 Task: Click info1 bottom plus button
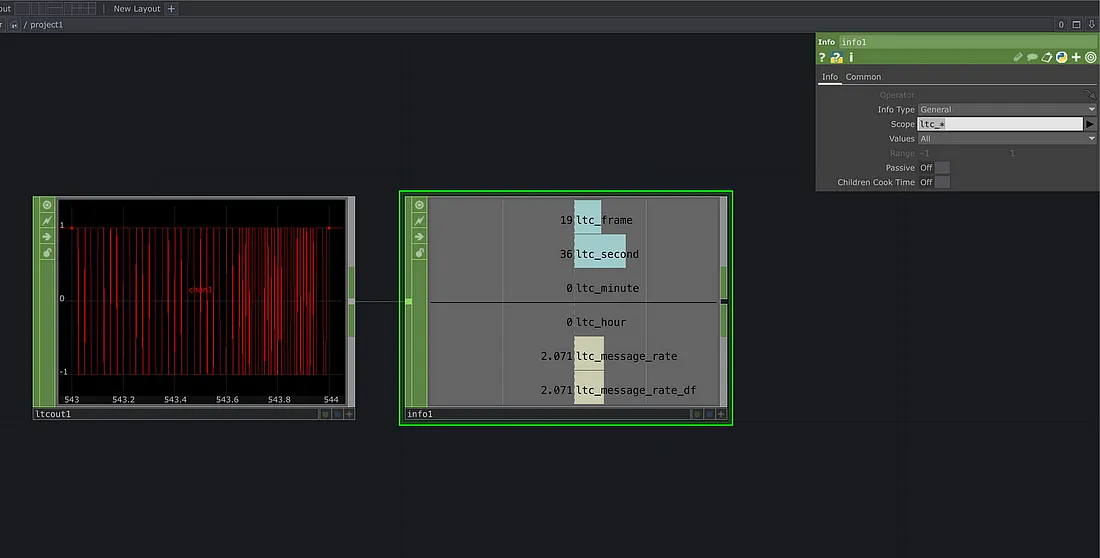point(720,414)
